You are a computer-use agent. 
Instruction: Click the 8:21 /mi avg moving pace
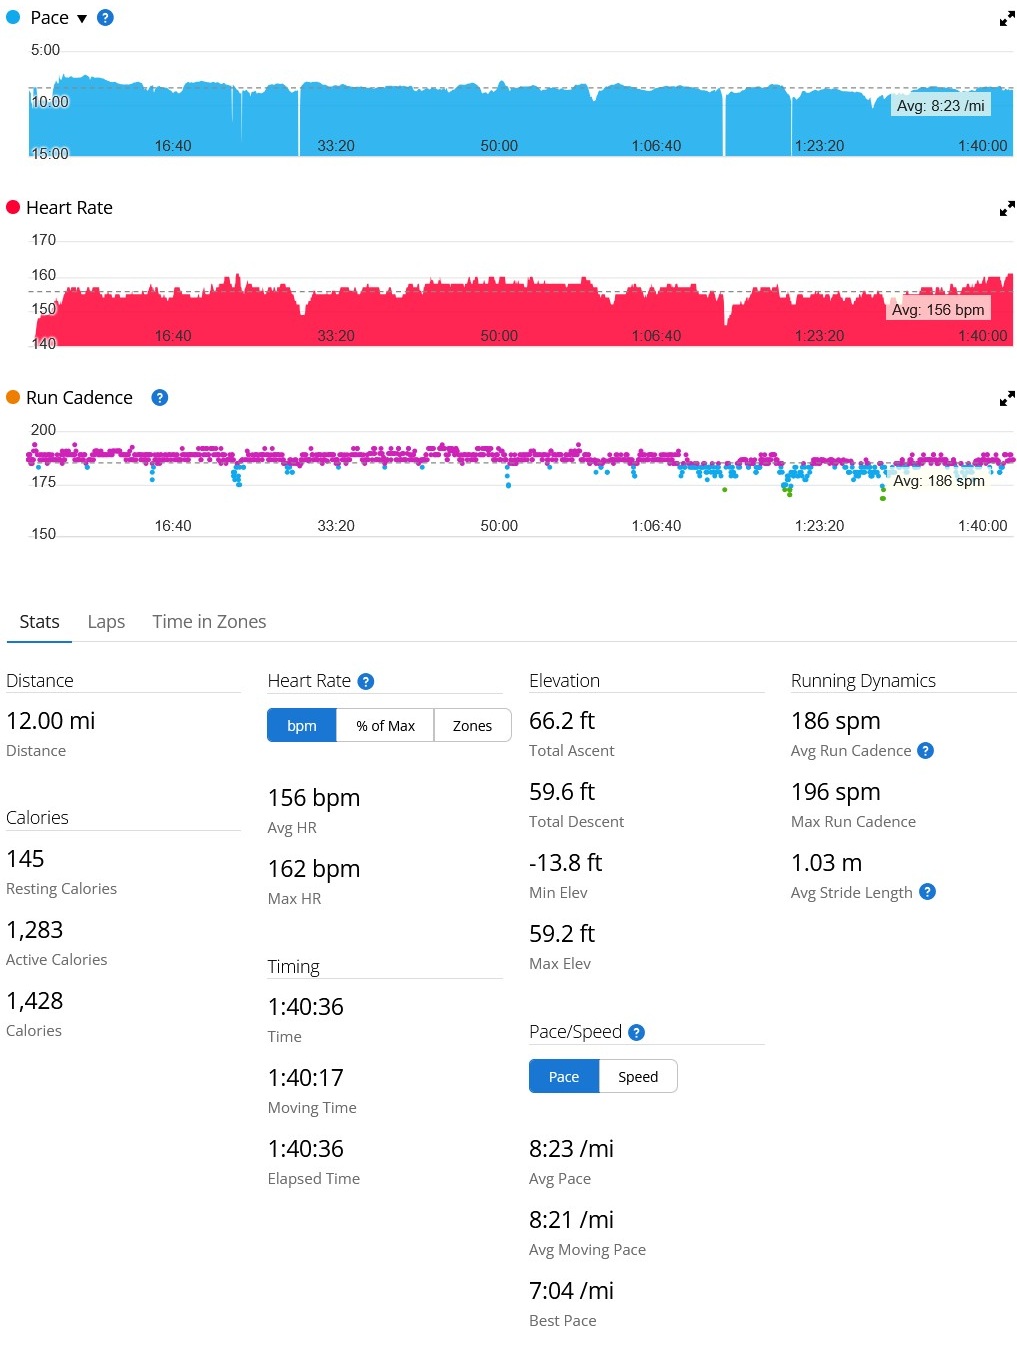click(572, 1220)
